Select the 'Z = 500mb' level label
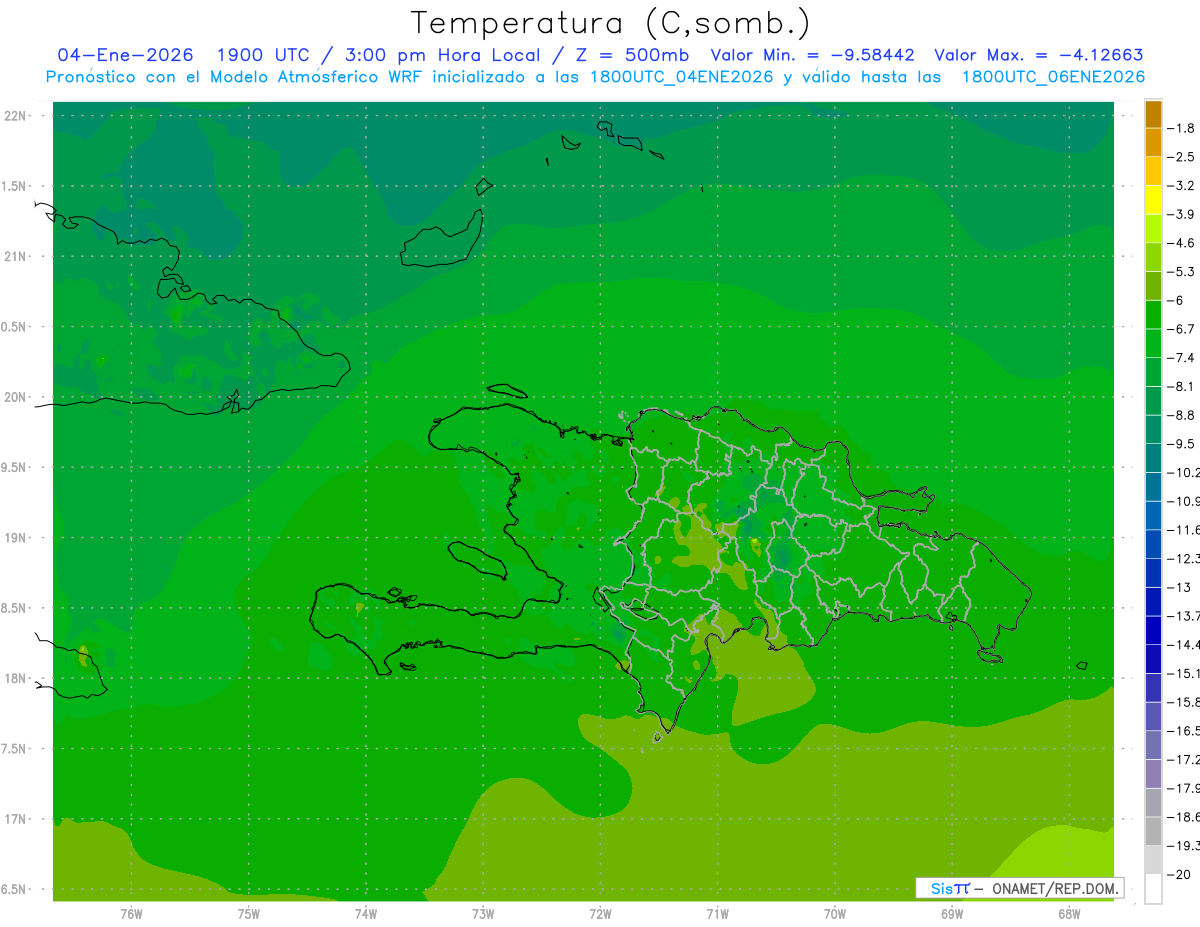Screen dimensions: 1200x927 (631, 55)
